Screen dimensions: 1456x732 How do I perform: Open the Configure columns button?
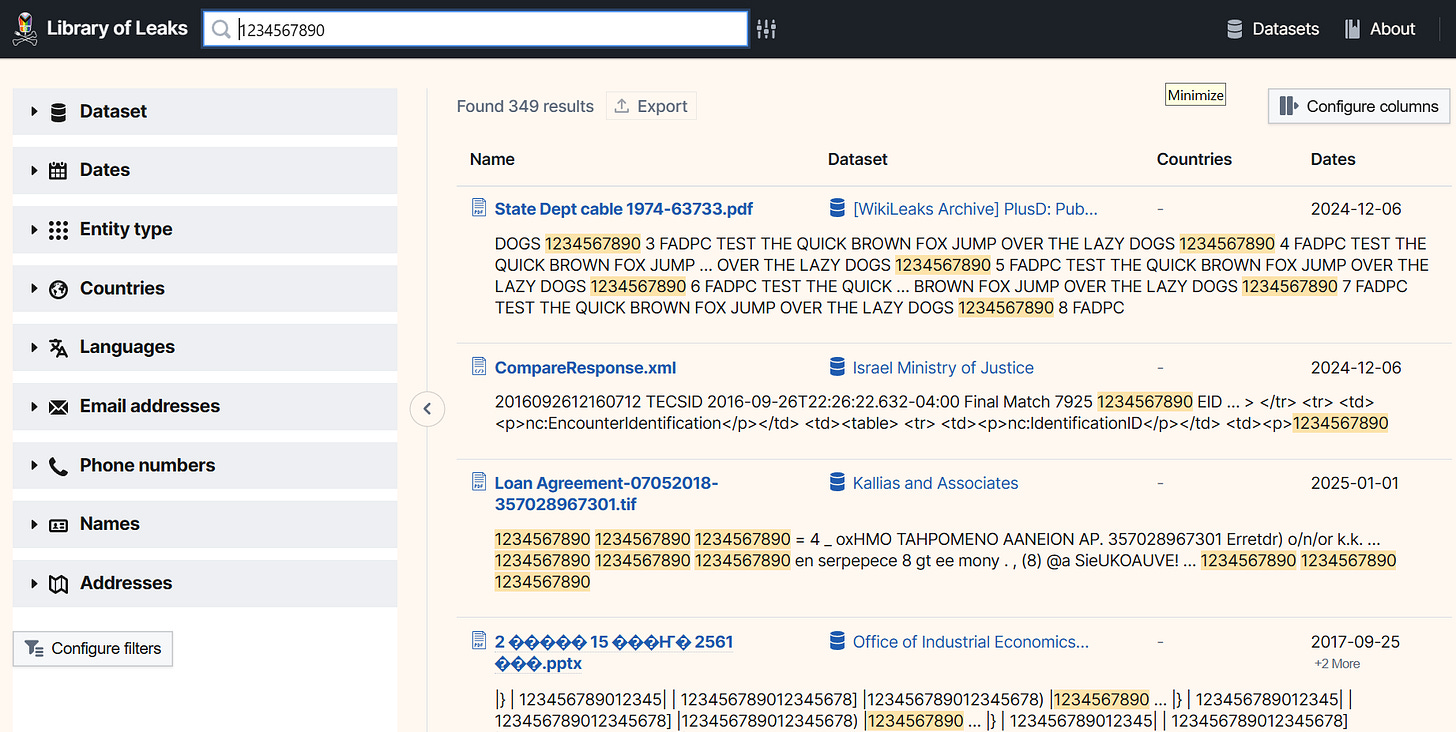pos(1359,106)
